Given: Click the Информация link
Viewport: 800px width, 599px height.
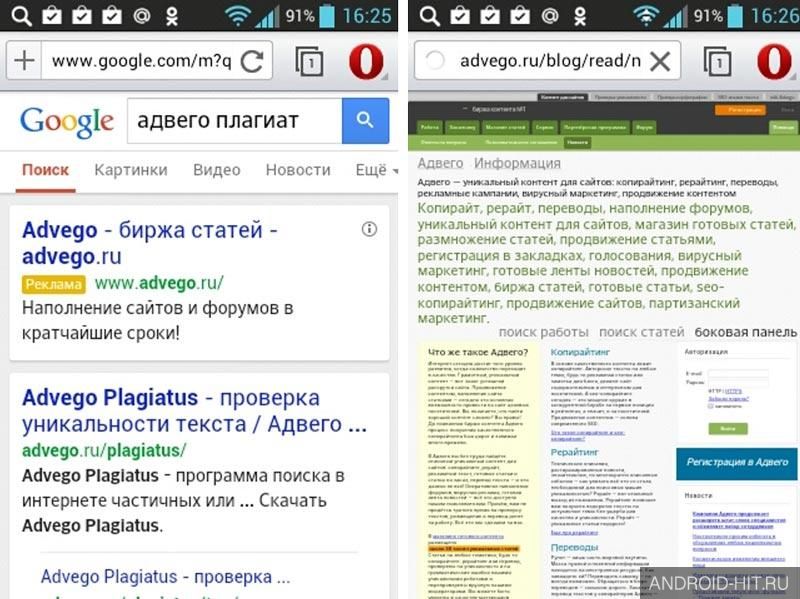Looking at the screenshot, I should click(517, 163).
